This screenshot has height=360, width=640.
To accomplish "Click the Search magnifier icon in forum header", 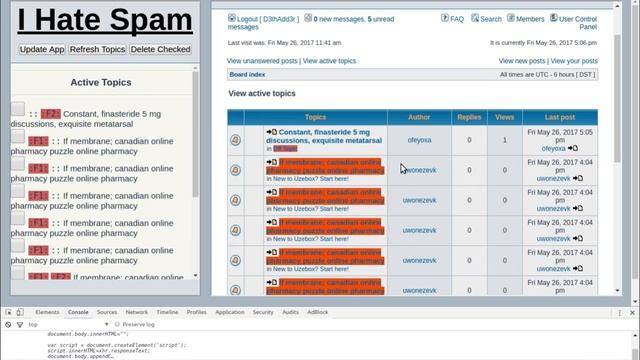I will (475, 18).
